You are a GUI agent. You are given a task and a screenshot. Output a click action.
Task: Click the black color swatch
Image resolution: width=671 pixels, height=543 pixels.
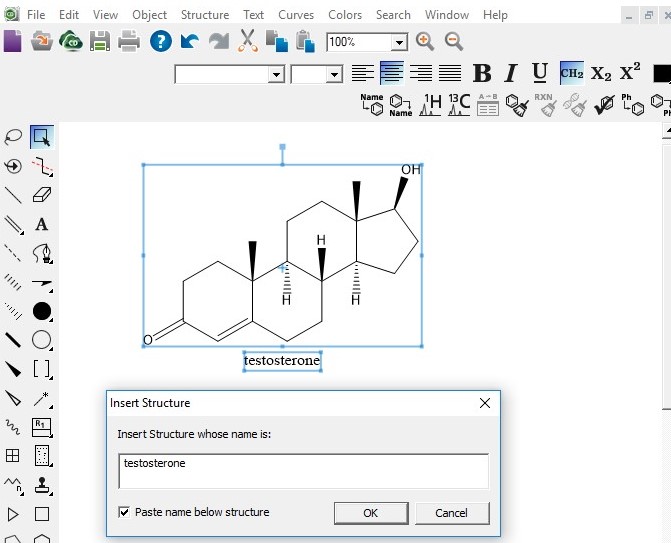(661, 74)
